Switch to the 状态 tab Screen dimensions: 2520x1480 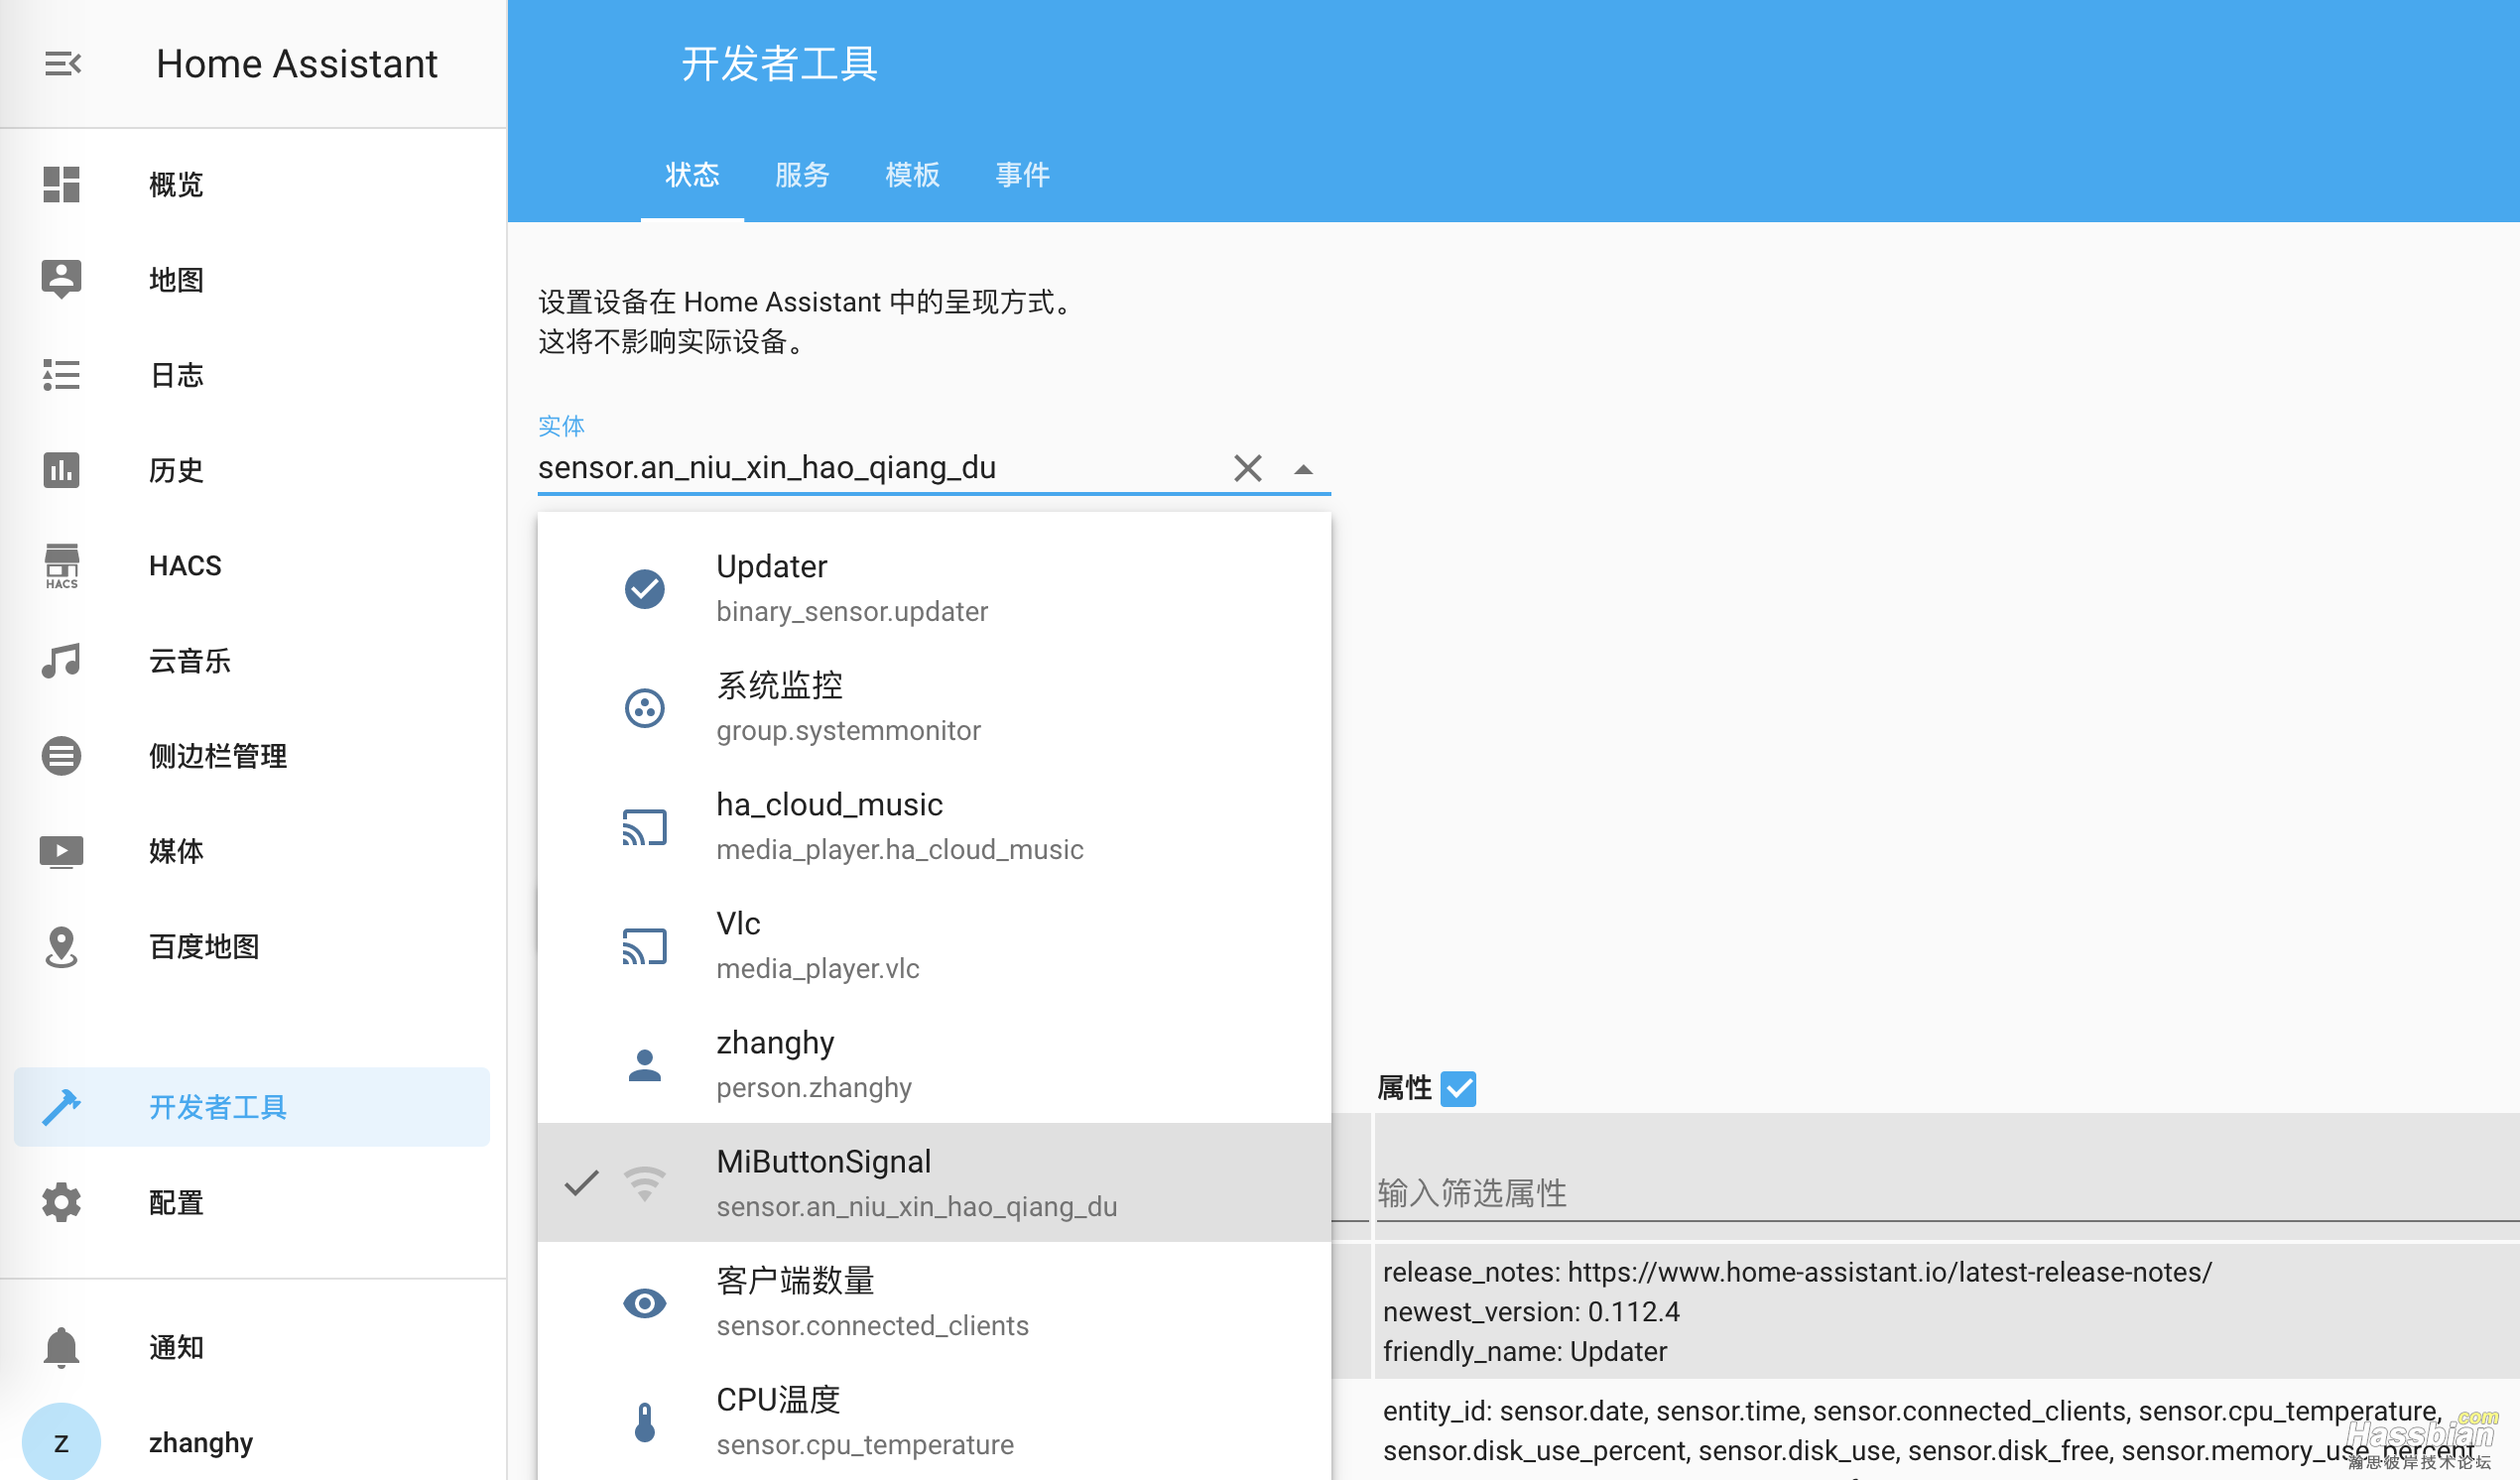pos(692,175)
